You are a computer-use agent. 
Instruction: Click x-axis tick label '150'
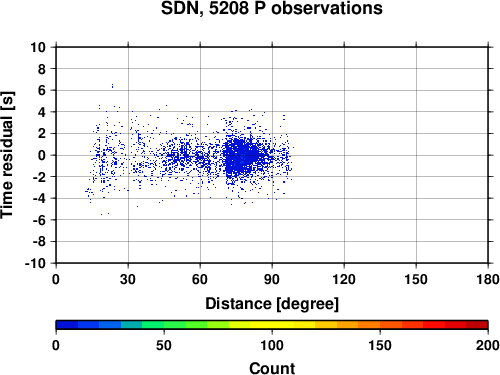click(416, 279)
